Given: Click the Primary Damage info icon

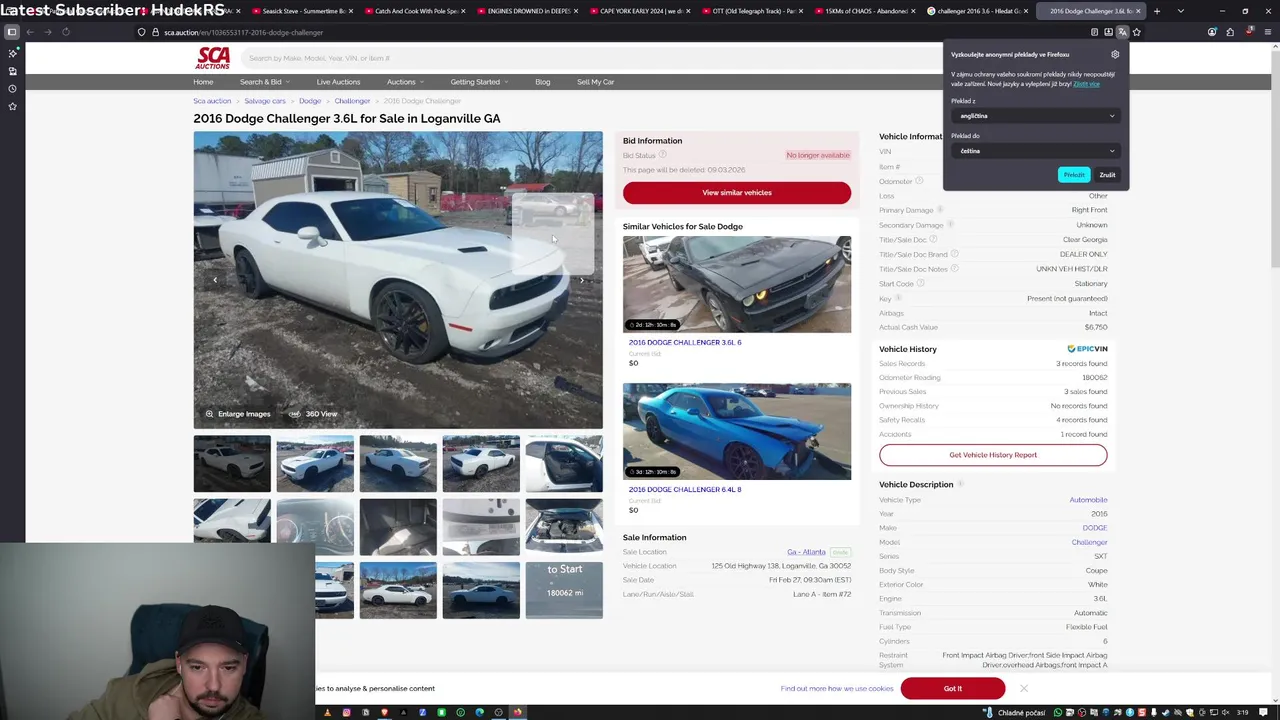Looking at the screenshot, I should coord(940,210).
